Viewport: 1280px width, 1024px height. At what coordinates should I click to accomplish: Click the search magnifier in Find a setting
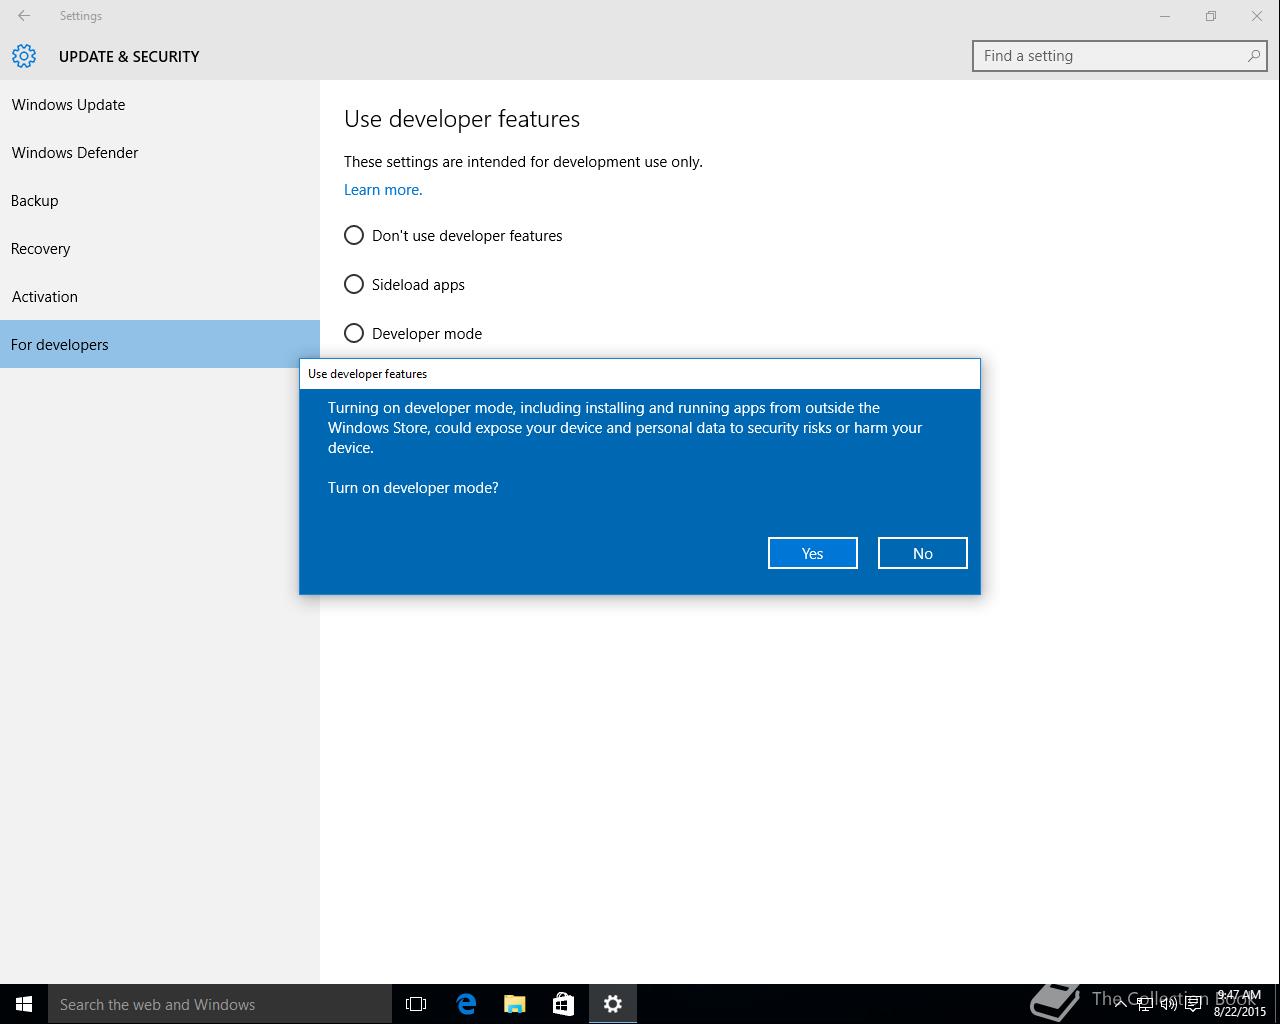1253,56
